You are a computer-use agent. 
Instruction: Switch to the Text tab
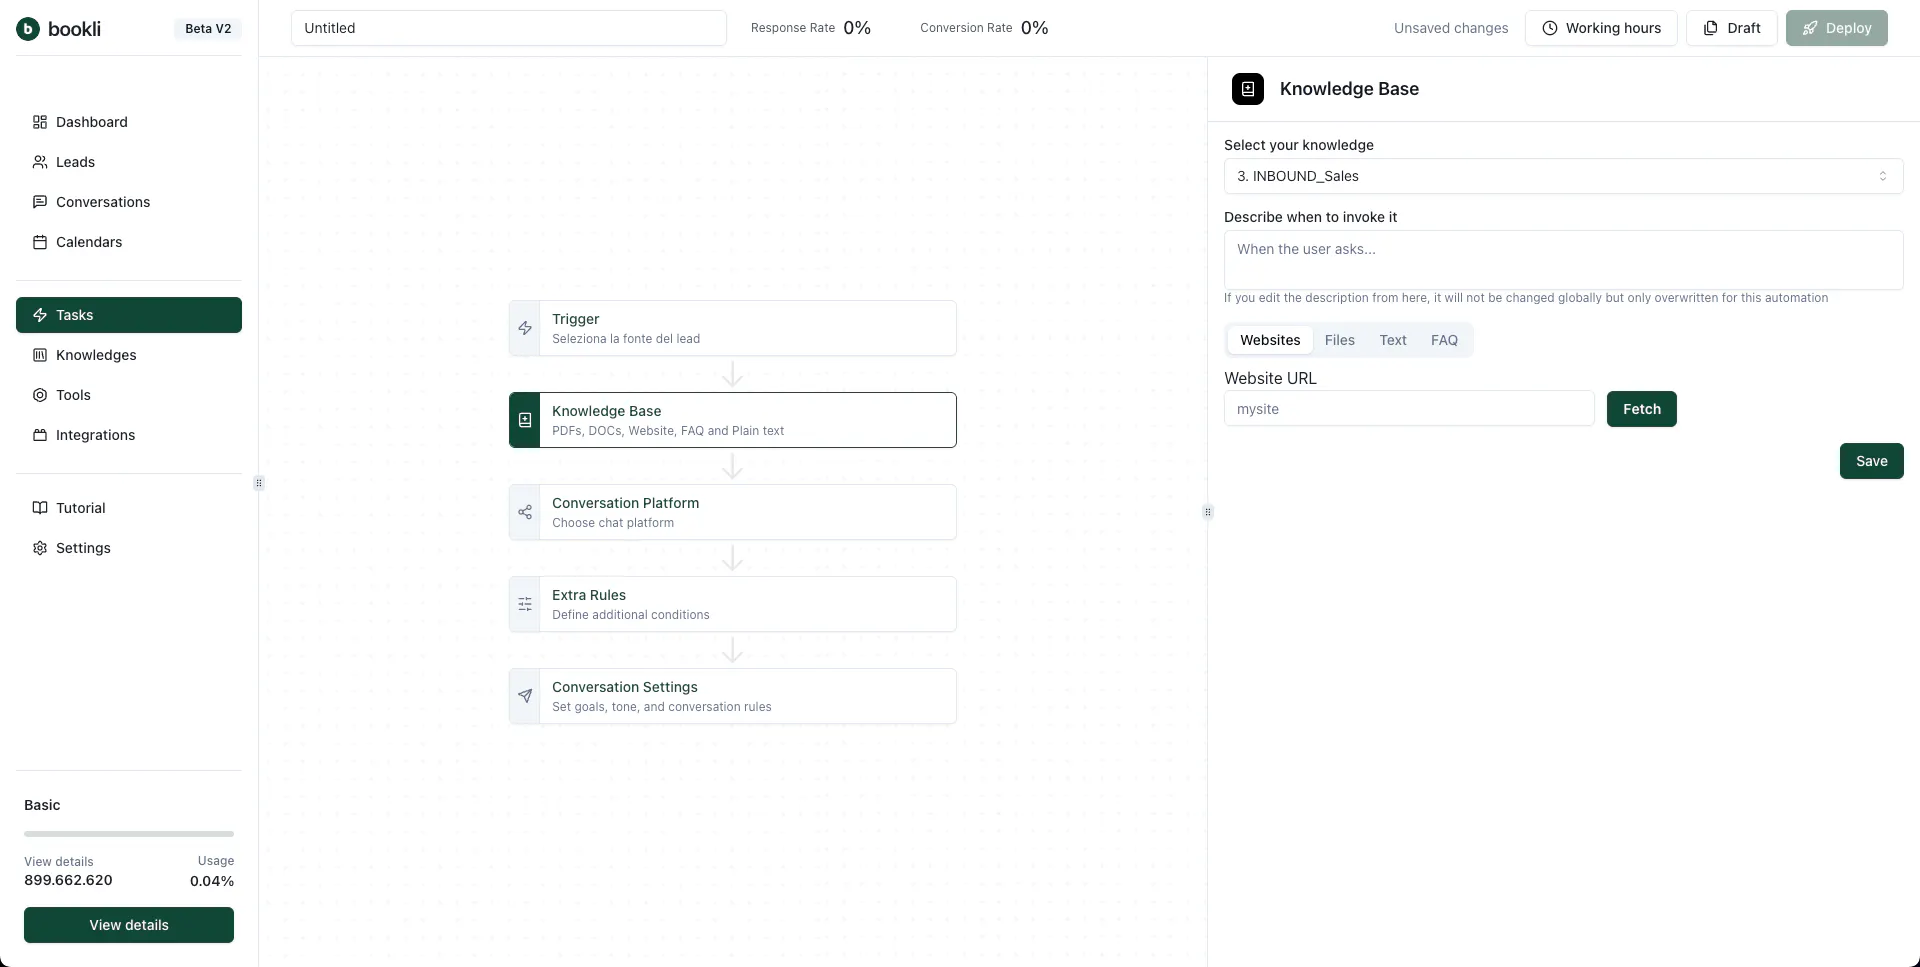click(x=1393, y=340)
